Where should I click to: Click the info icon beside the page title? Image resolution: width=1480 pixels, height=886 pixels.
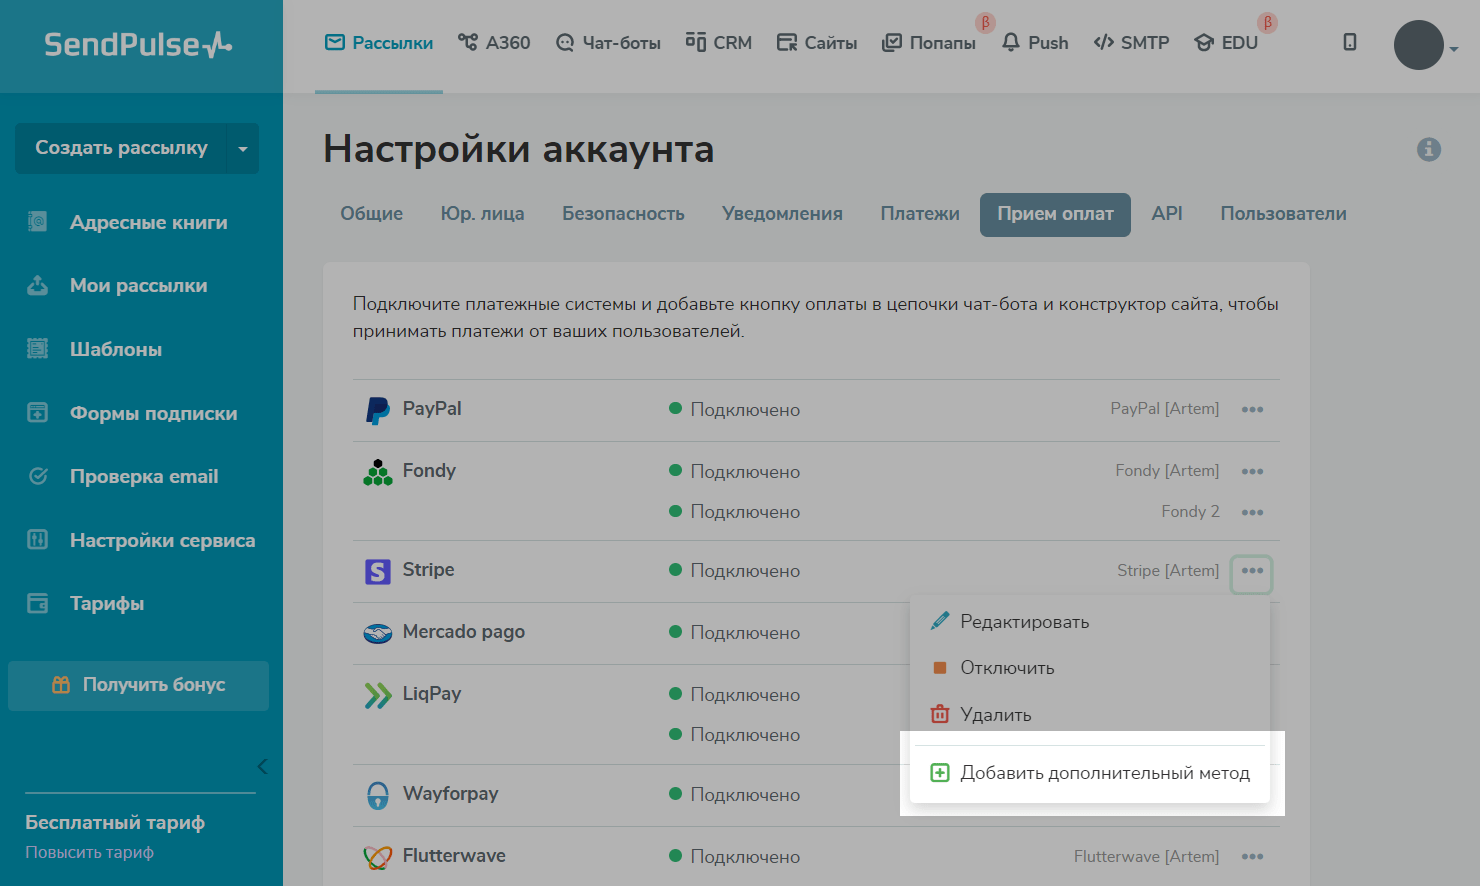click(x=1428, y=149)
